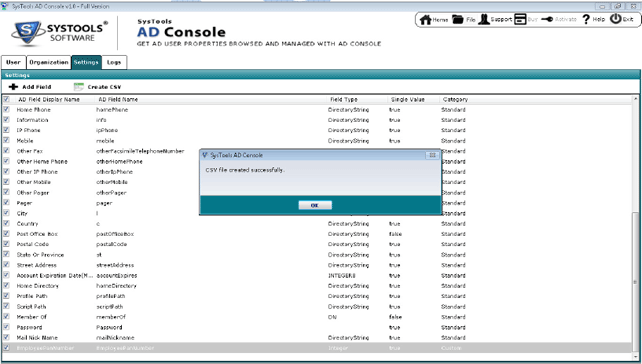Toggle the Member Of checkbox
Image resolution: width=642 pixels, height=364 pixels.
pyautogui.click(x=6, y=317)
